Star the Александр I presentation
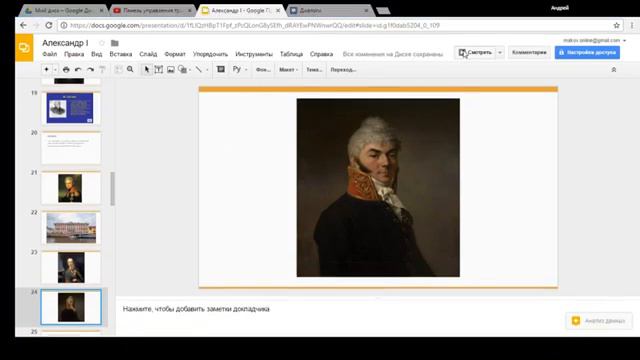 coord(102,43)
